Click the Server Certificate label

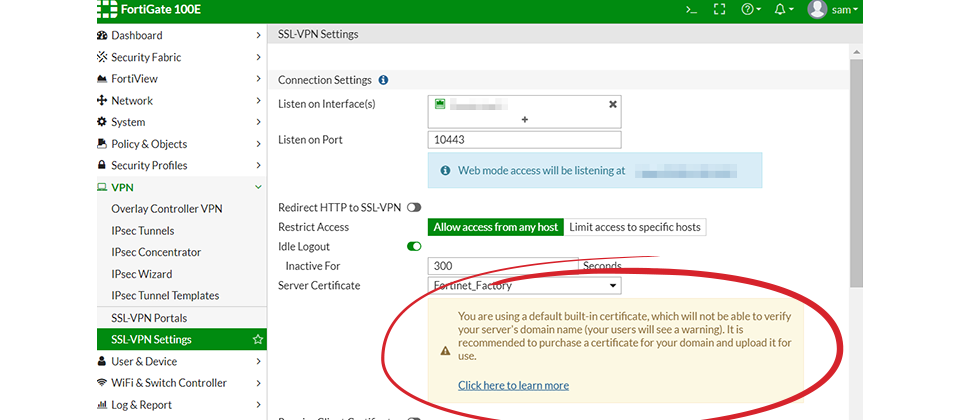319,285
